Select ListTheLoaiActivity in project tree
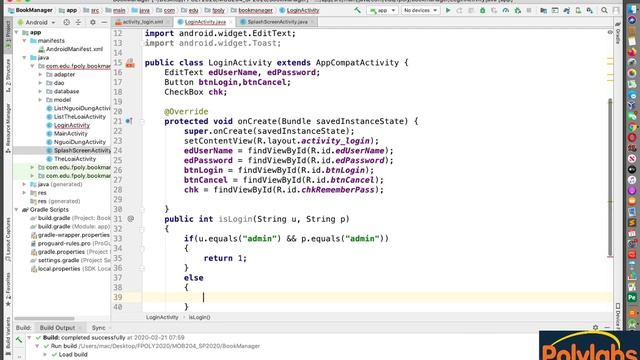The image size is (640, 360). 80,117
